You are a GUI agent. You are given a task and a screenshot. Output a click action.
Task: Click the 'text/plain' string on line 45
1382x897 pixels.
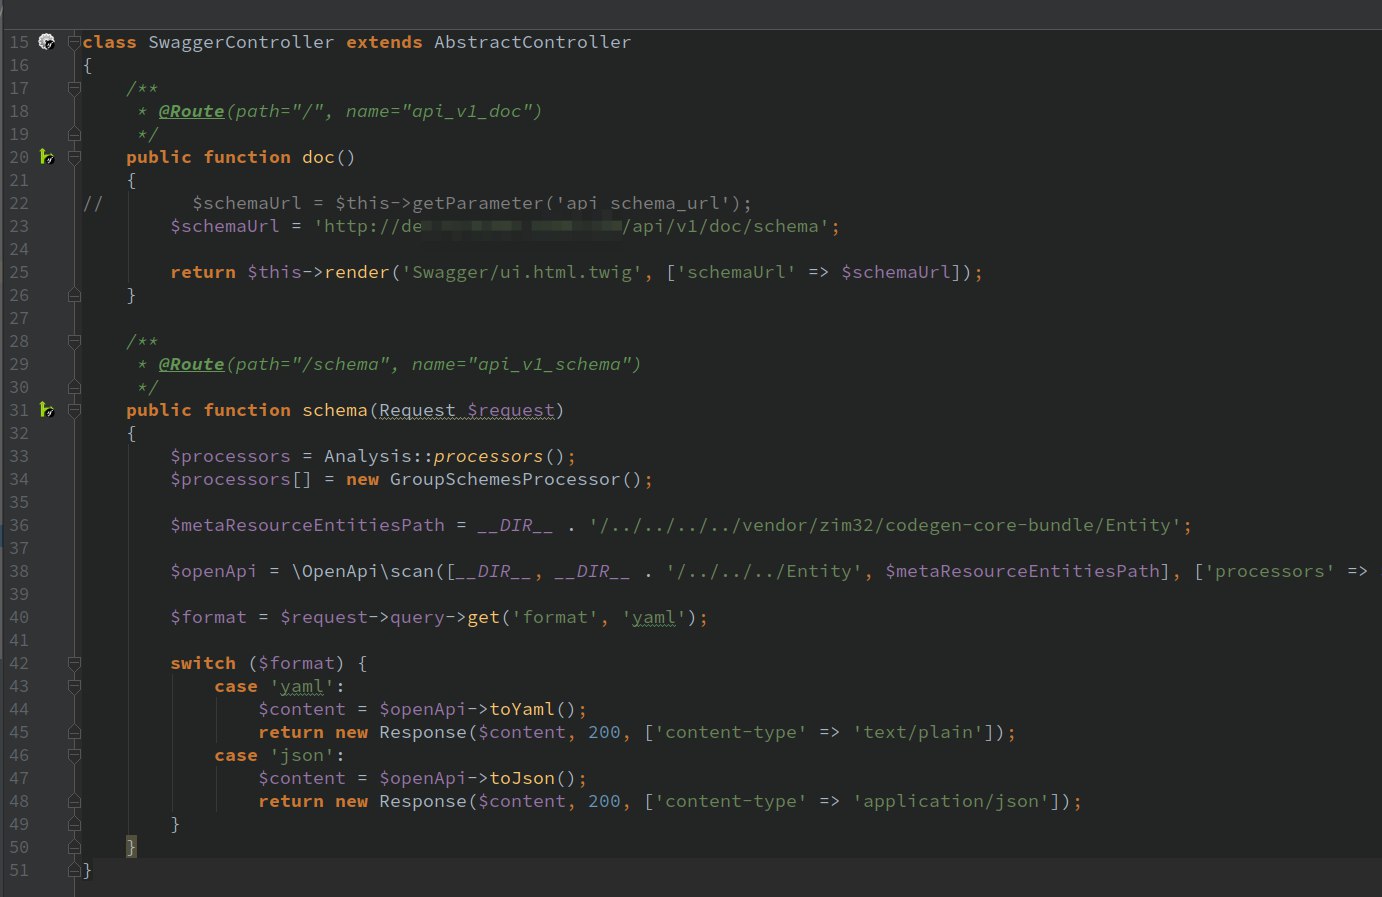(x=918, y=732)
